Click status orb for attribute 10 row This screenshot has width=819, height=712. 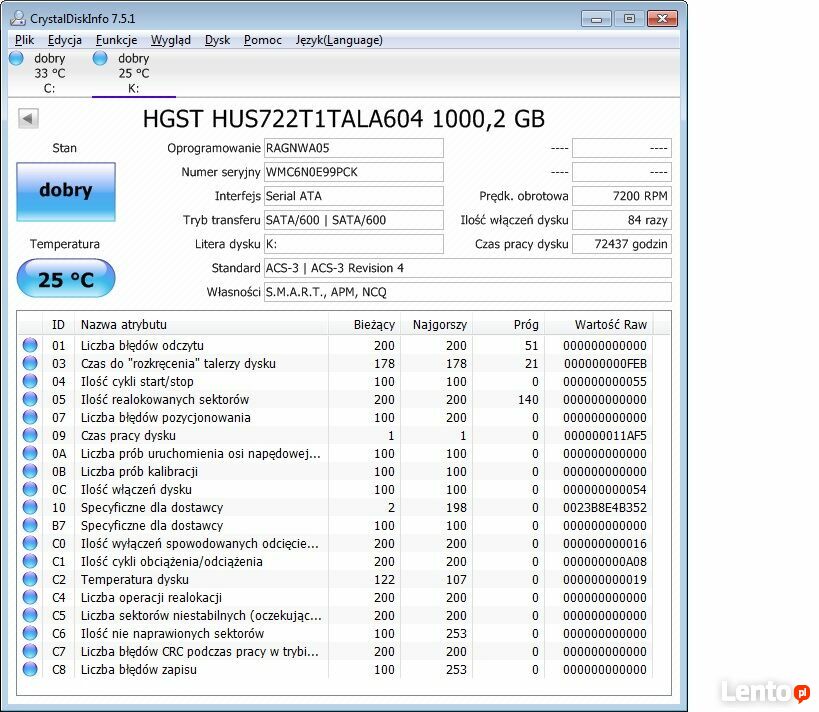pos(30,507)
